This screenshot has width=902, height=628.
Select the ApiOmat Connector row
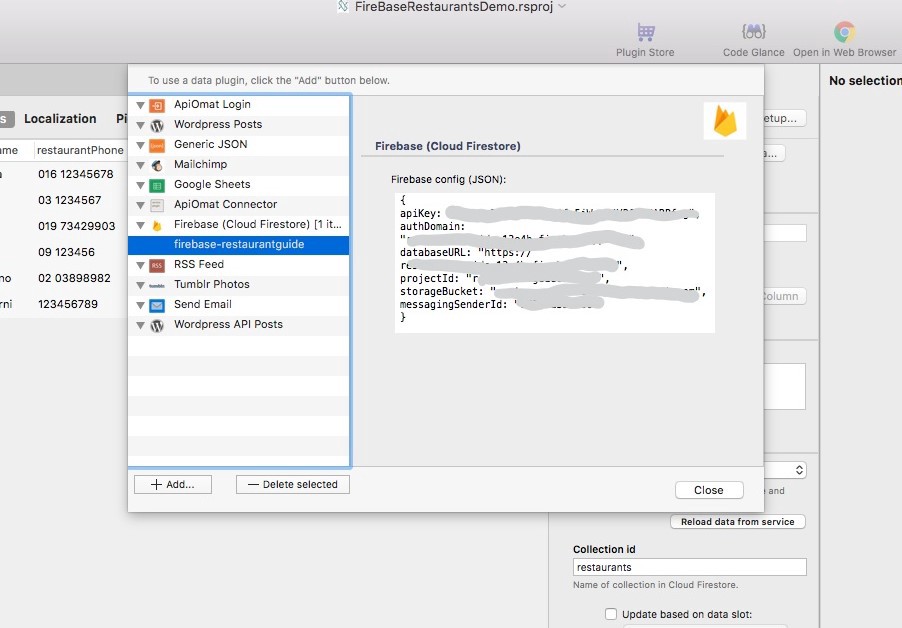tap(239, 205)
